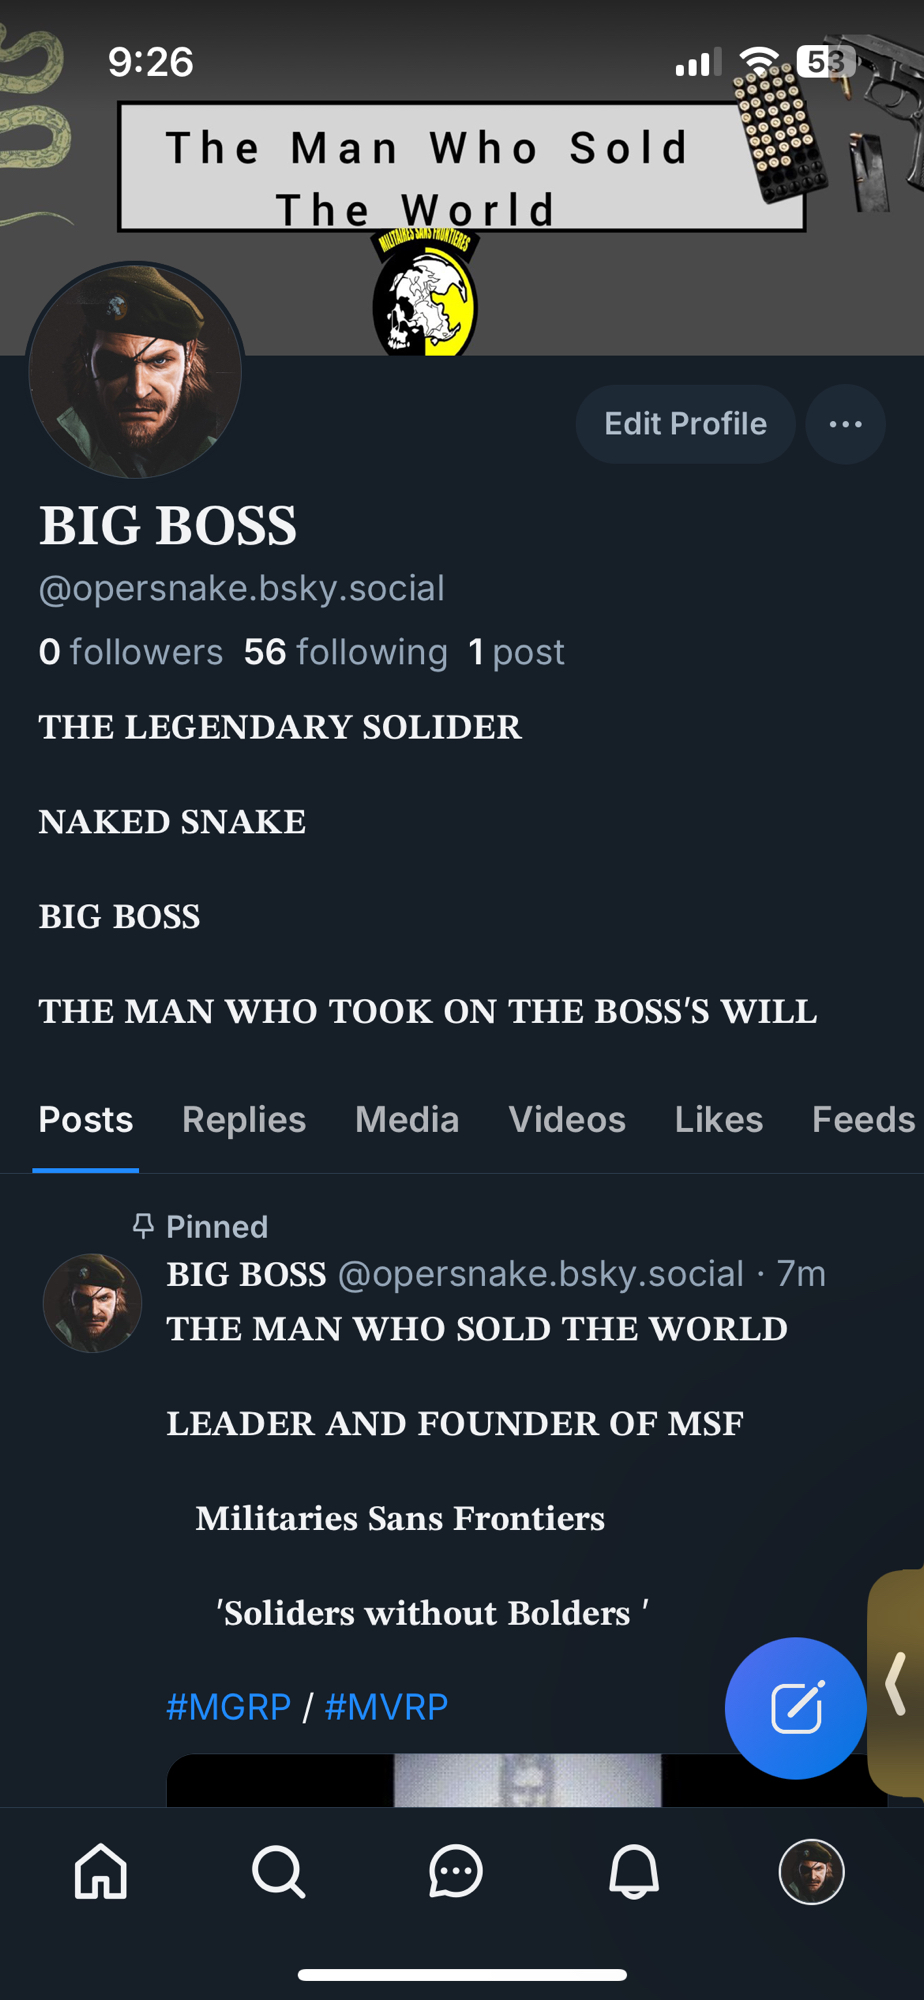View the 56 following list
Viewport: 924px width, 2000px height.
point(346,652)
